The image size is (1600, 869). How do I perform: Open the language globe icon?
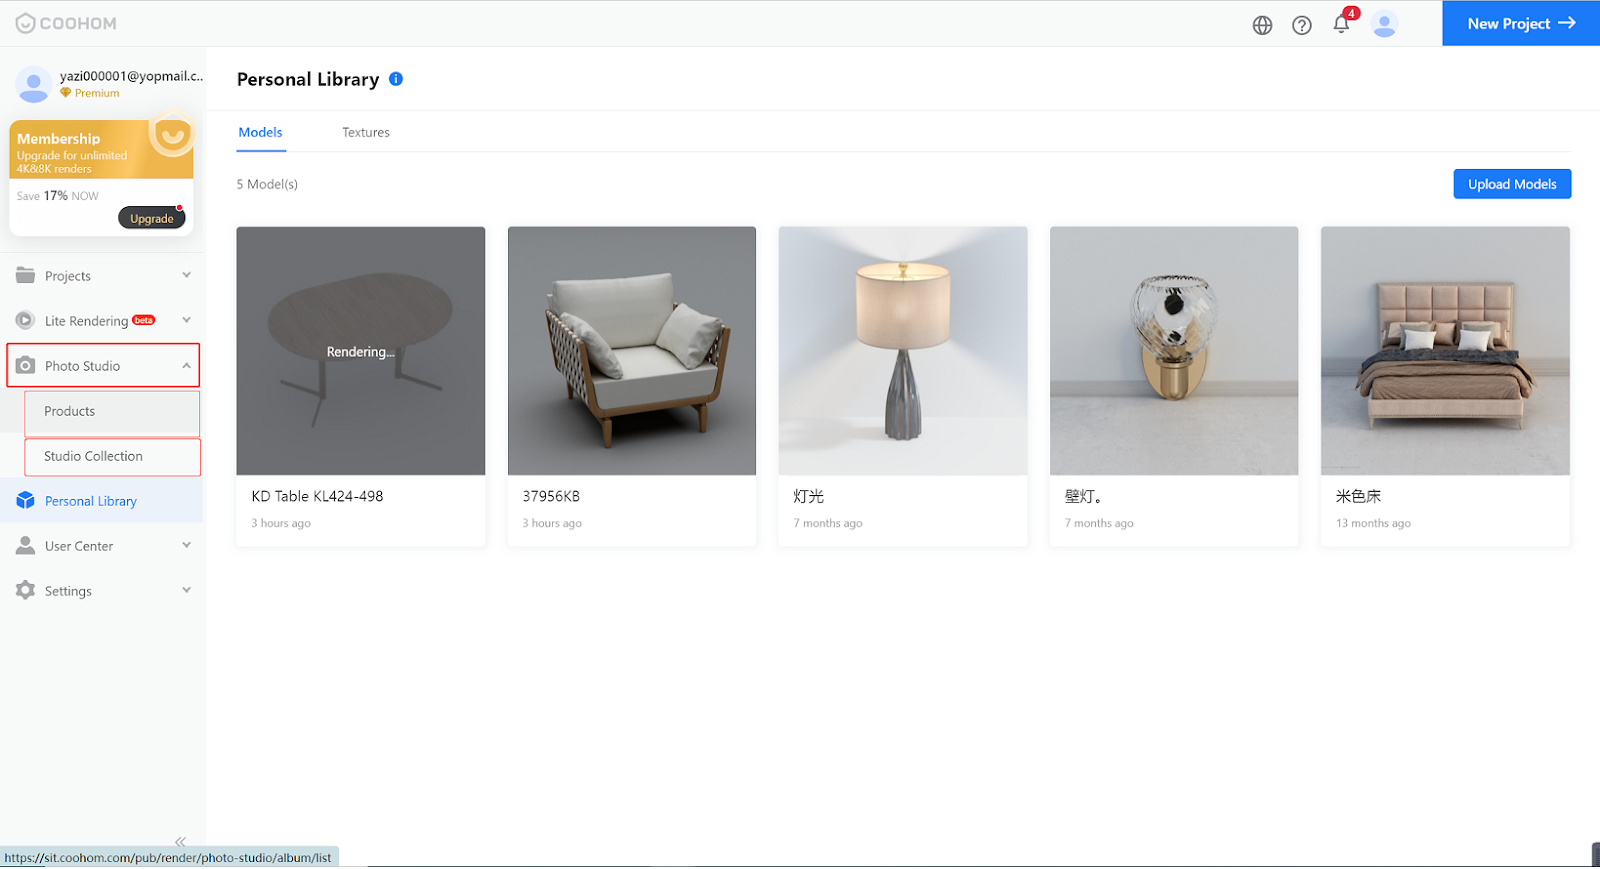pos(1262,25)
